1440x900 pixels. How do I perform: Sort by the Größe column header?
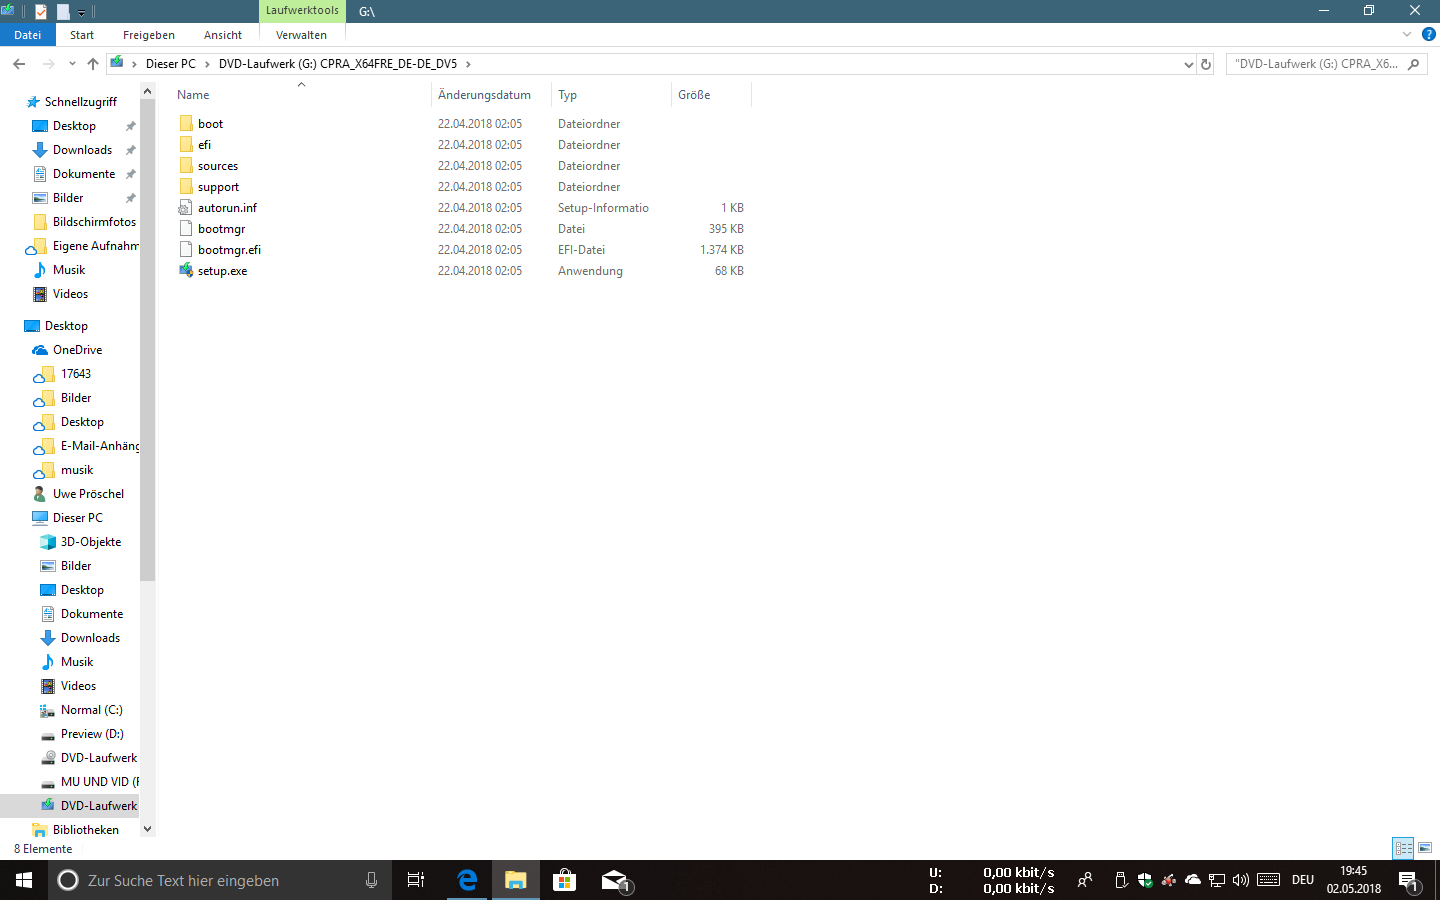pos(711,95)
